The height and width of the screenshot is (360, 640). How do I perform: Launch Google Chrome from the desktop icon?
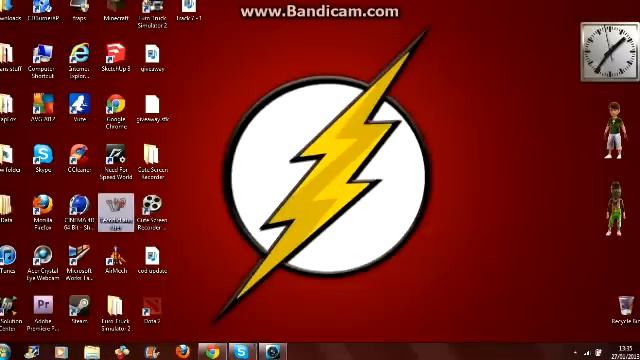tap(116, 111)
